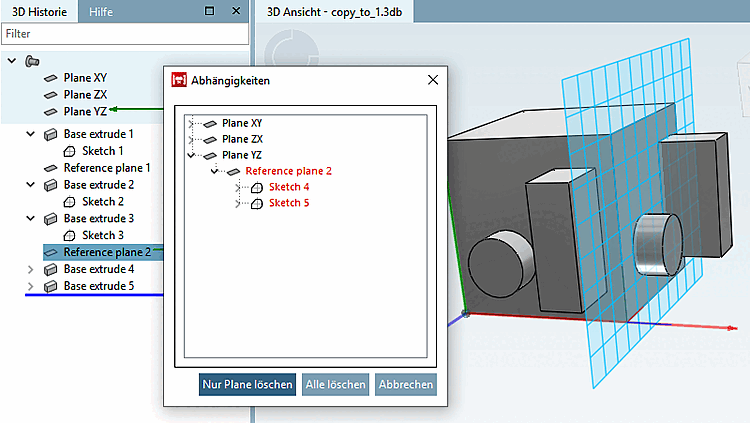
Task: Click the Reference plane 2 icon in history
Action: (x=50, y=252)
